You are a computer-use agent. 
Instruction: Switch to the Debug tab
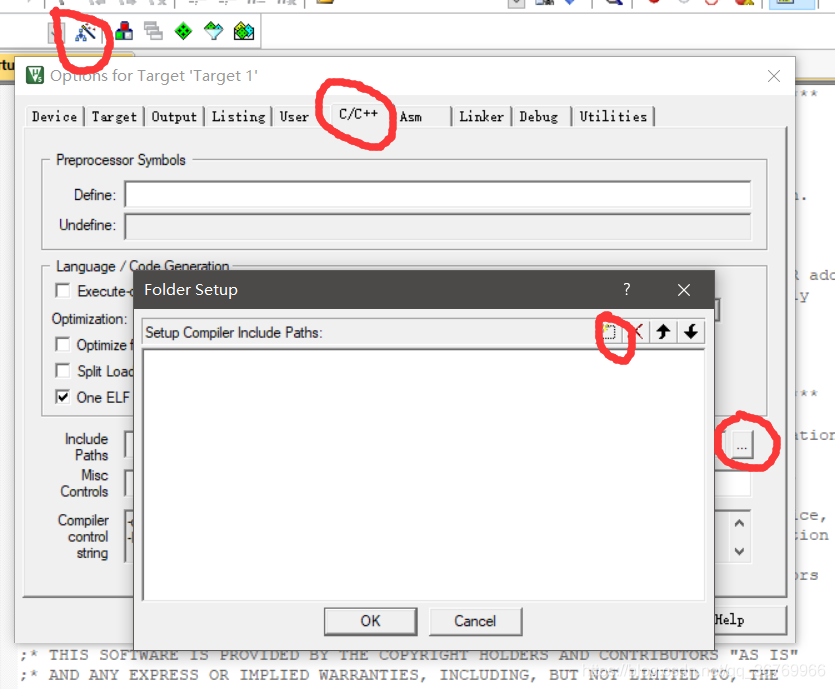[x=539, y=116]
